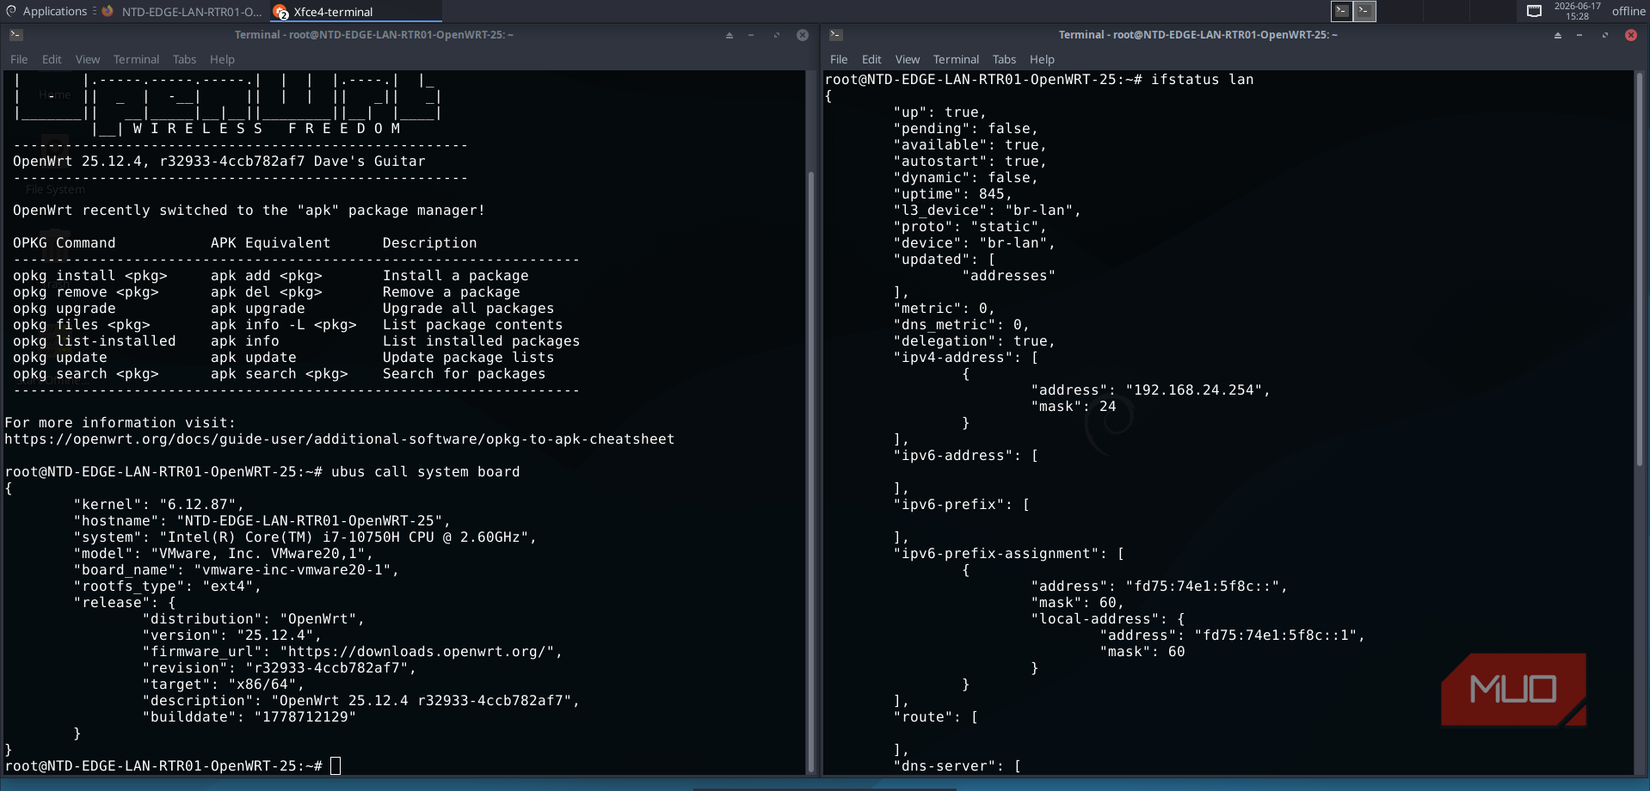1650x791 pixels.
Task: Open the Edit menu in the left terminal
Action: 51,59
